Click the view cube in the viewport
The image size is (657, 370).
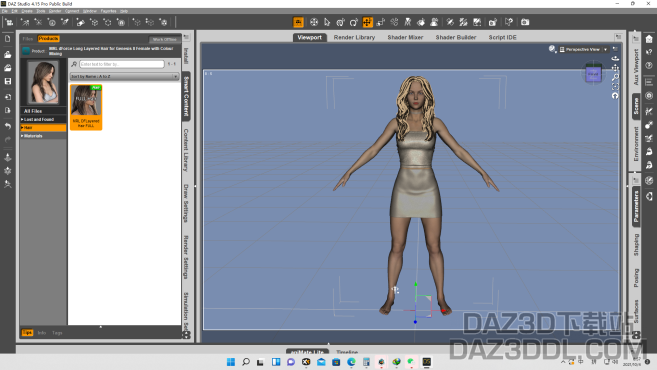pos(593,74)
